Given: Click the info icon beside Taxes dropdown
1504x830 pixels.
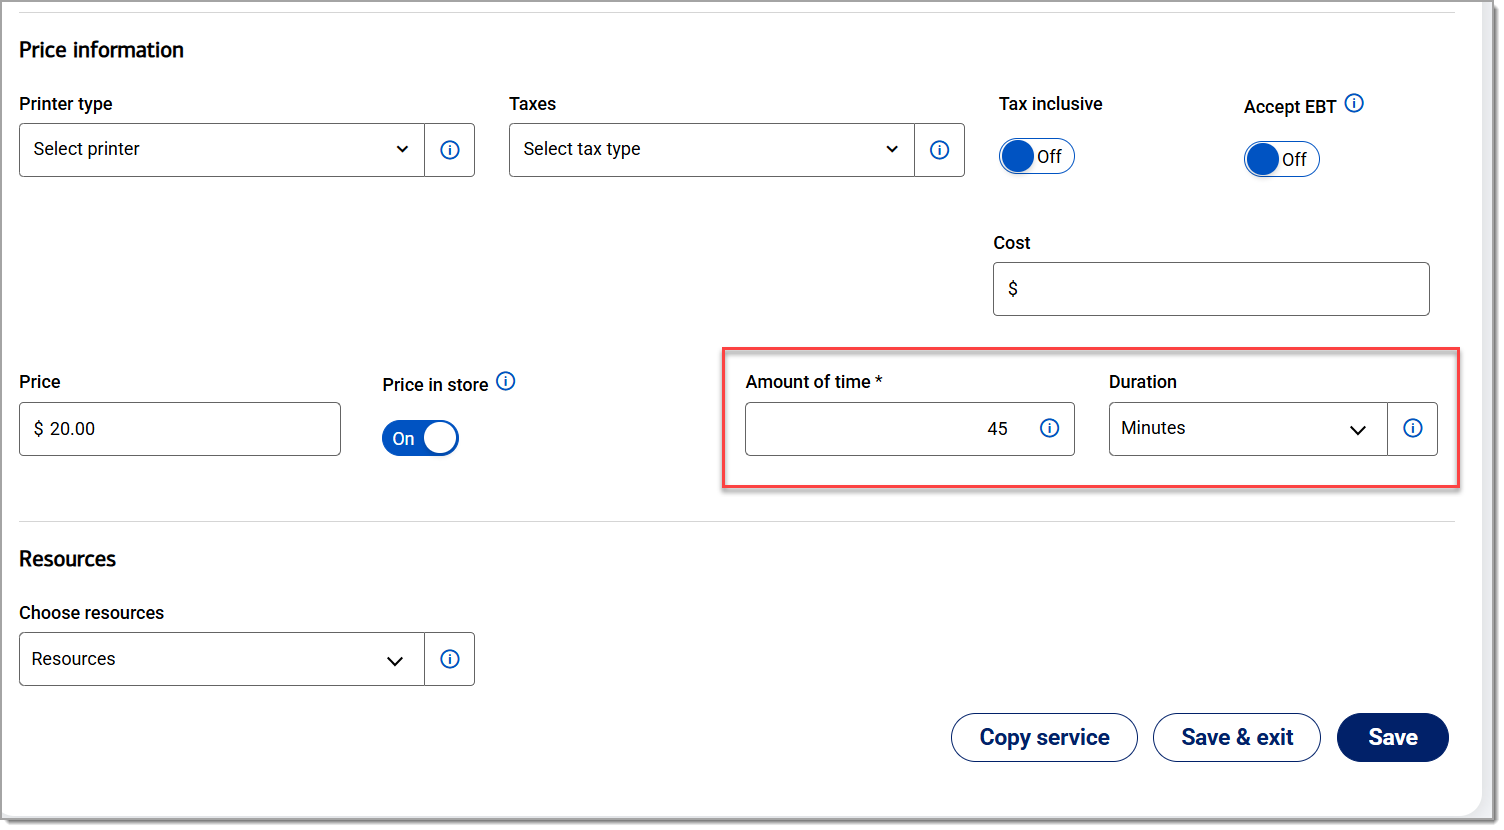Looking at the screenshot, I should pyautogui.click(x=940, y=150).
